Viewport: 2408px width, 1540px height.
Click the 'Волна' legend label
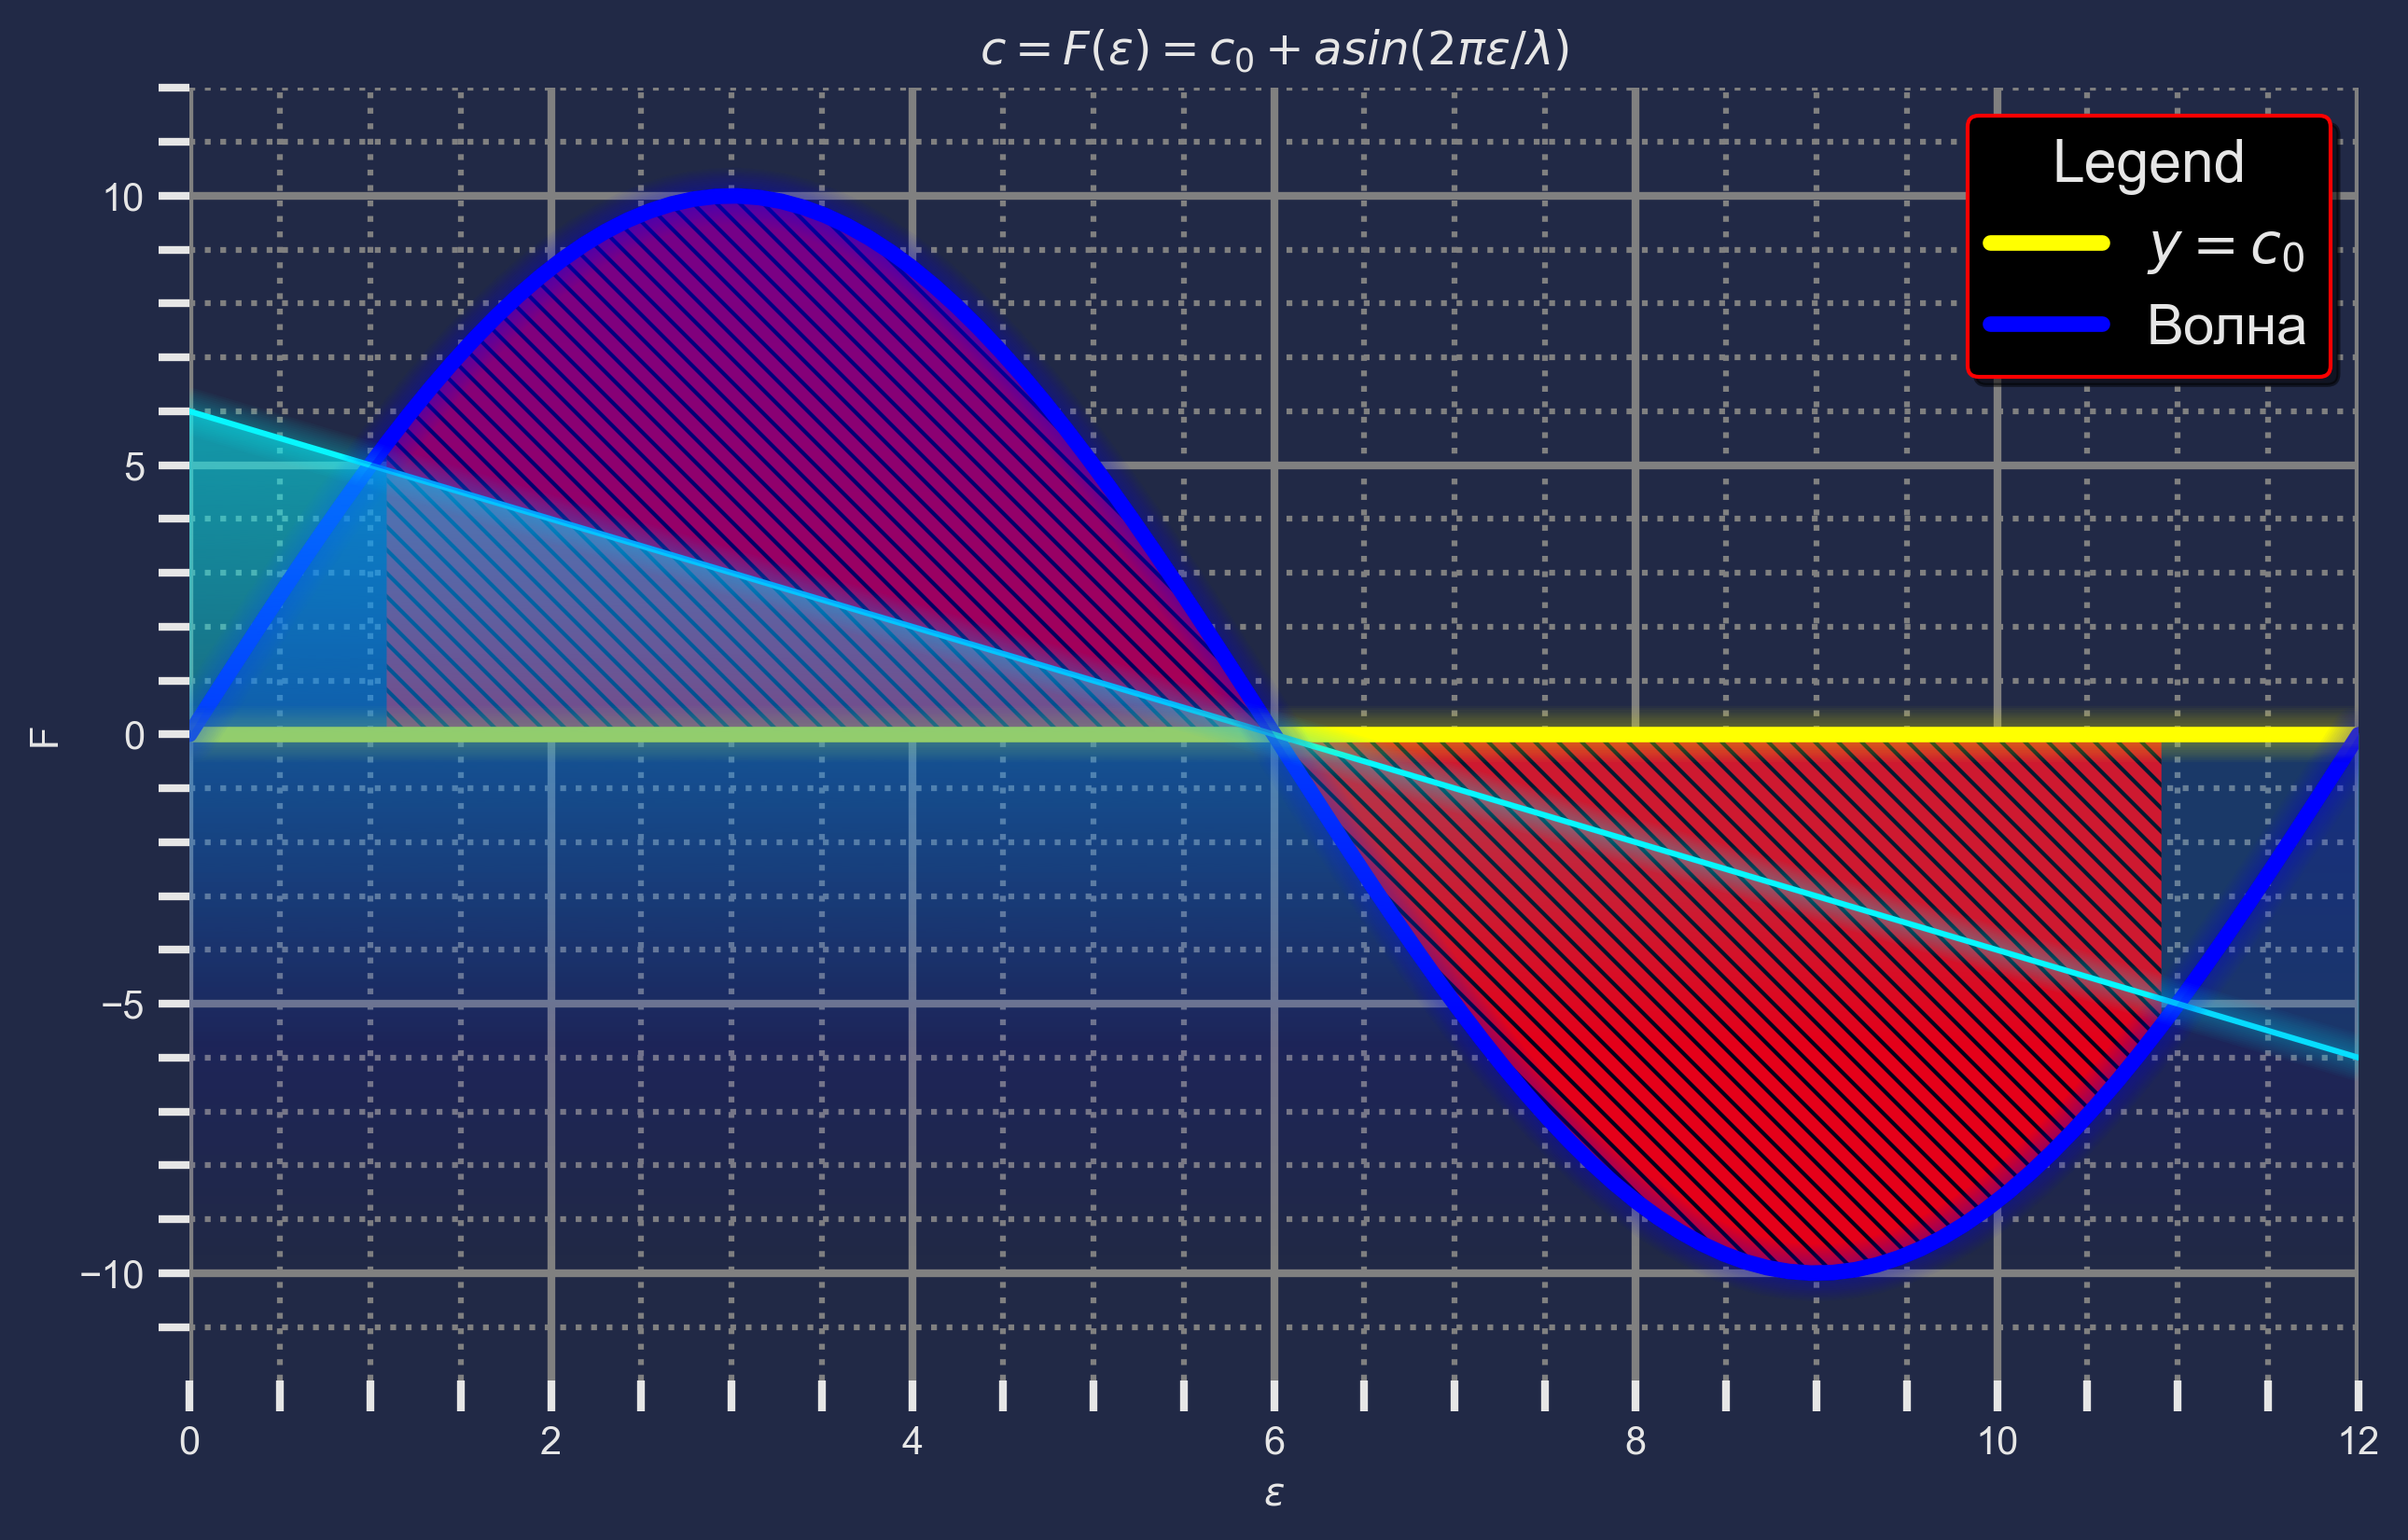(2226, 326)
